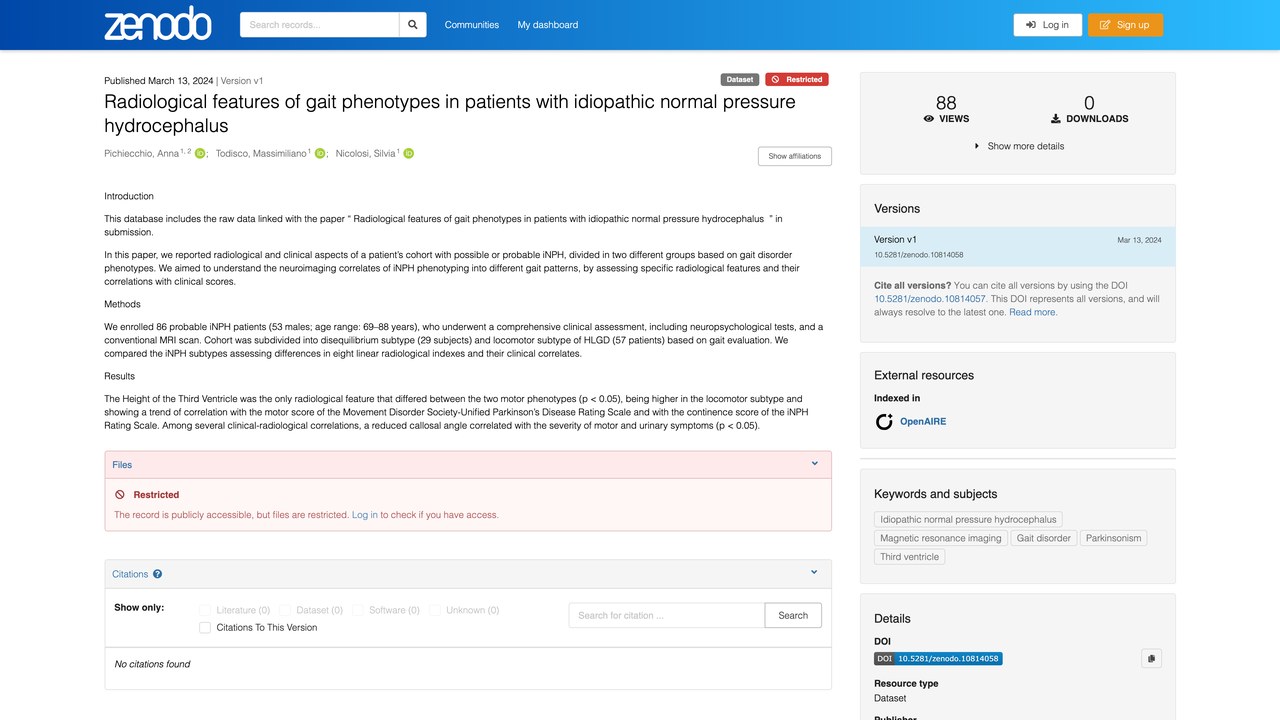Open Nicolosi Silvia's ORCID icon
Screen dimensions: 1280x720
409,154
